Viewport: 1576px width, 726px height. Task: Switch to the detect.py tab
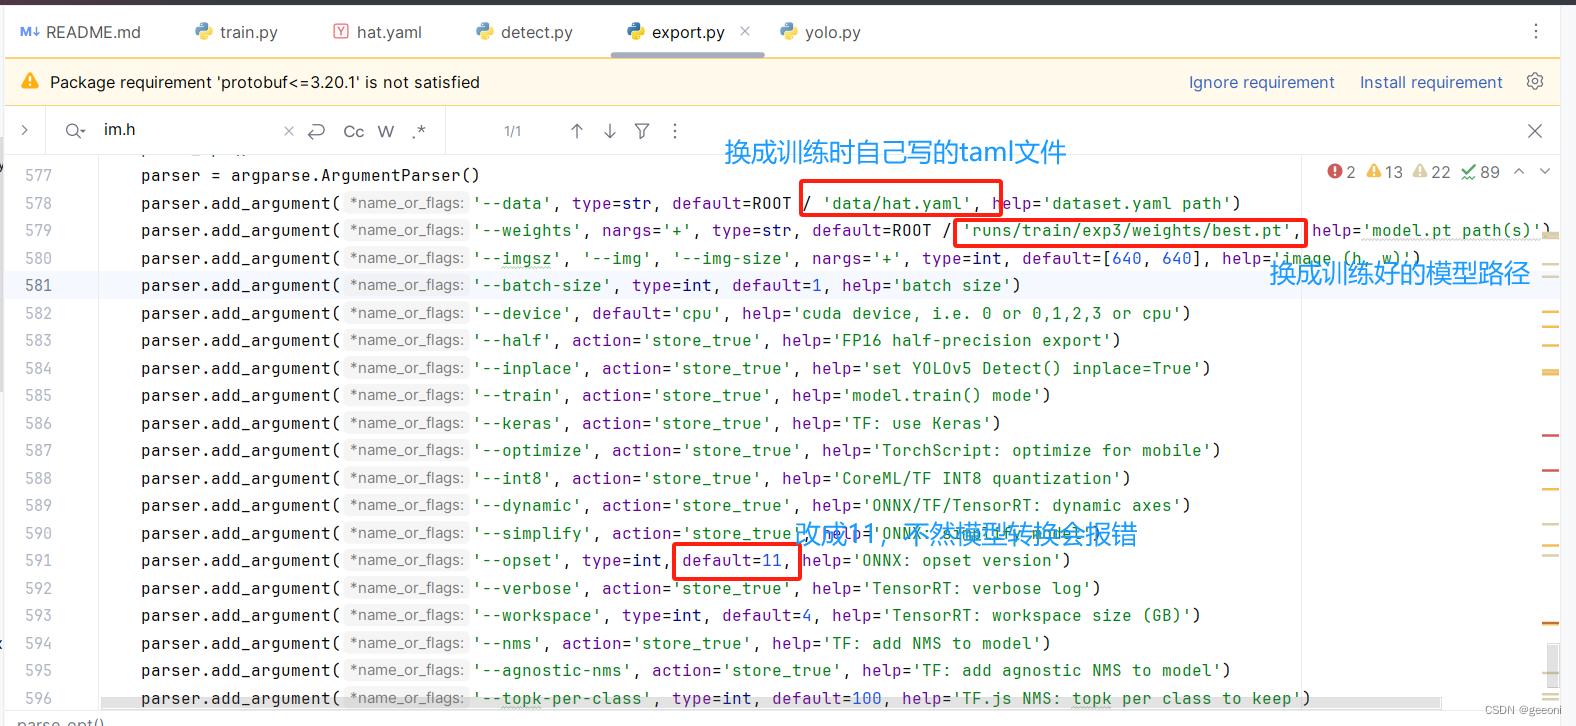[x=525, y=32]
